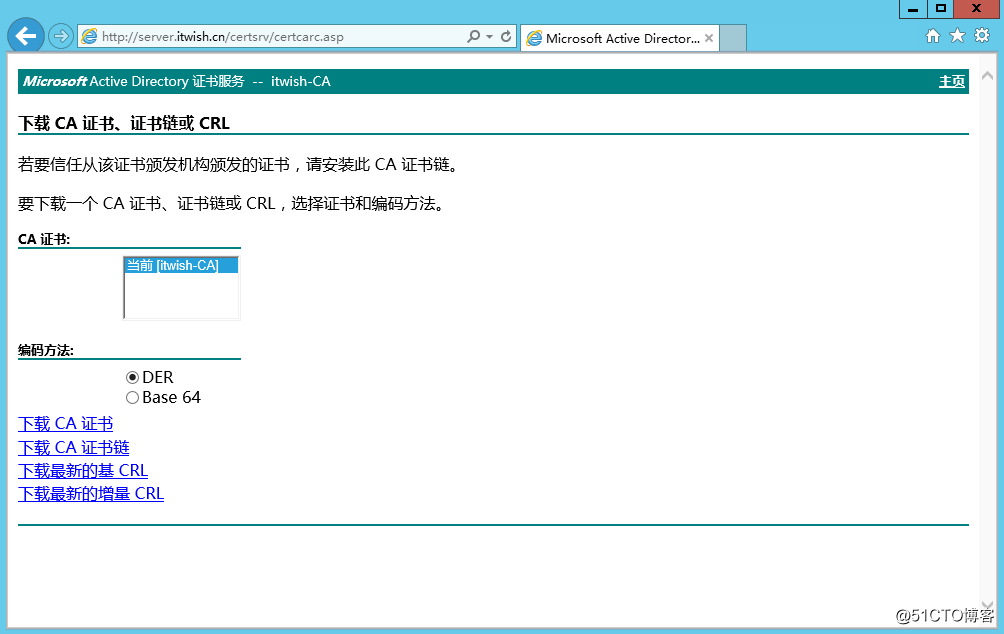Click the 下载 CA 证书链 link
The image size is (1004, 634).
point(74,448)
